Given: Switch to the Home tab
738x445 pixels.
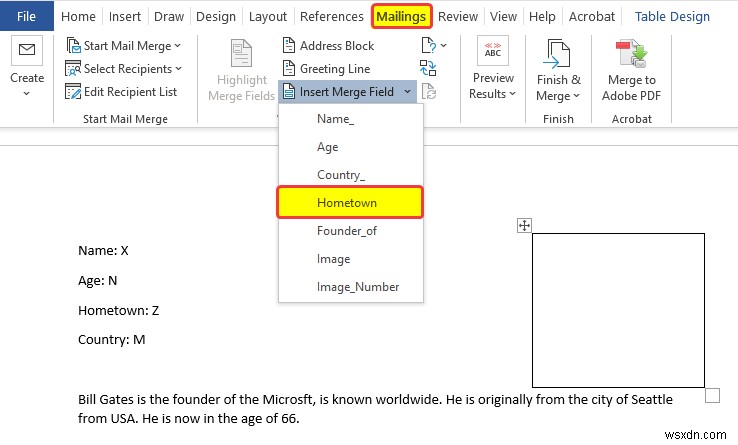Looking at the screenshot, I should click(x=78, y=16).
